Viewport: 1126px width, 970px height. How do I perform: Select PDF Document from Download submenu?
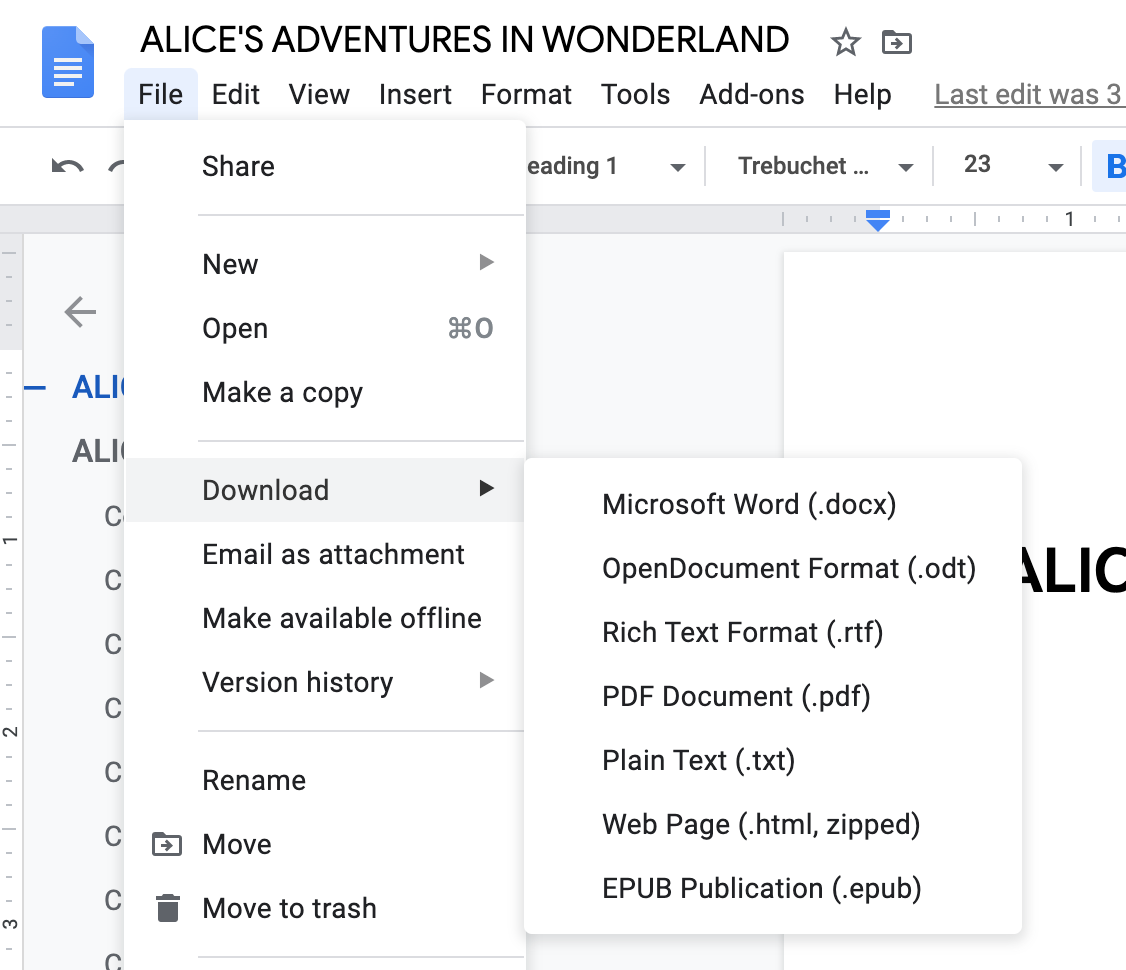pyautogui.click(x=737, y=696)
